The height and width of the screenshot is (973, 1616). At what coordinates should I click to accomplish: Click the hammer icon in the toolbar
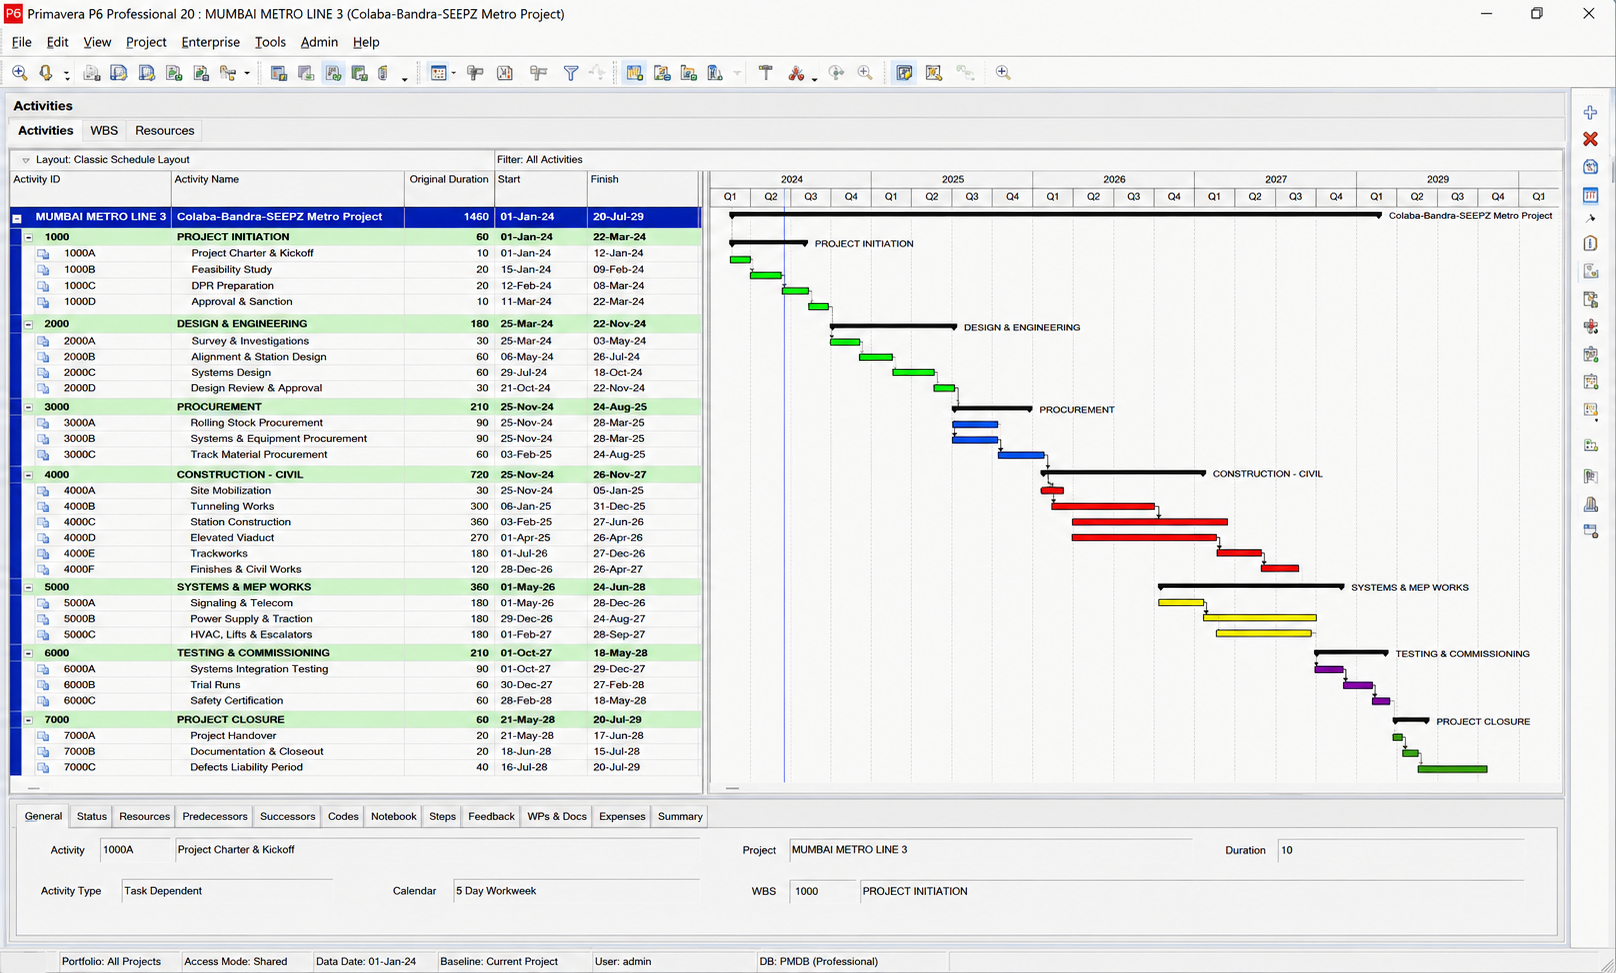click(766, 73)
